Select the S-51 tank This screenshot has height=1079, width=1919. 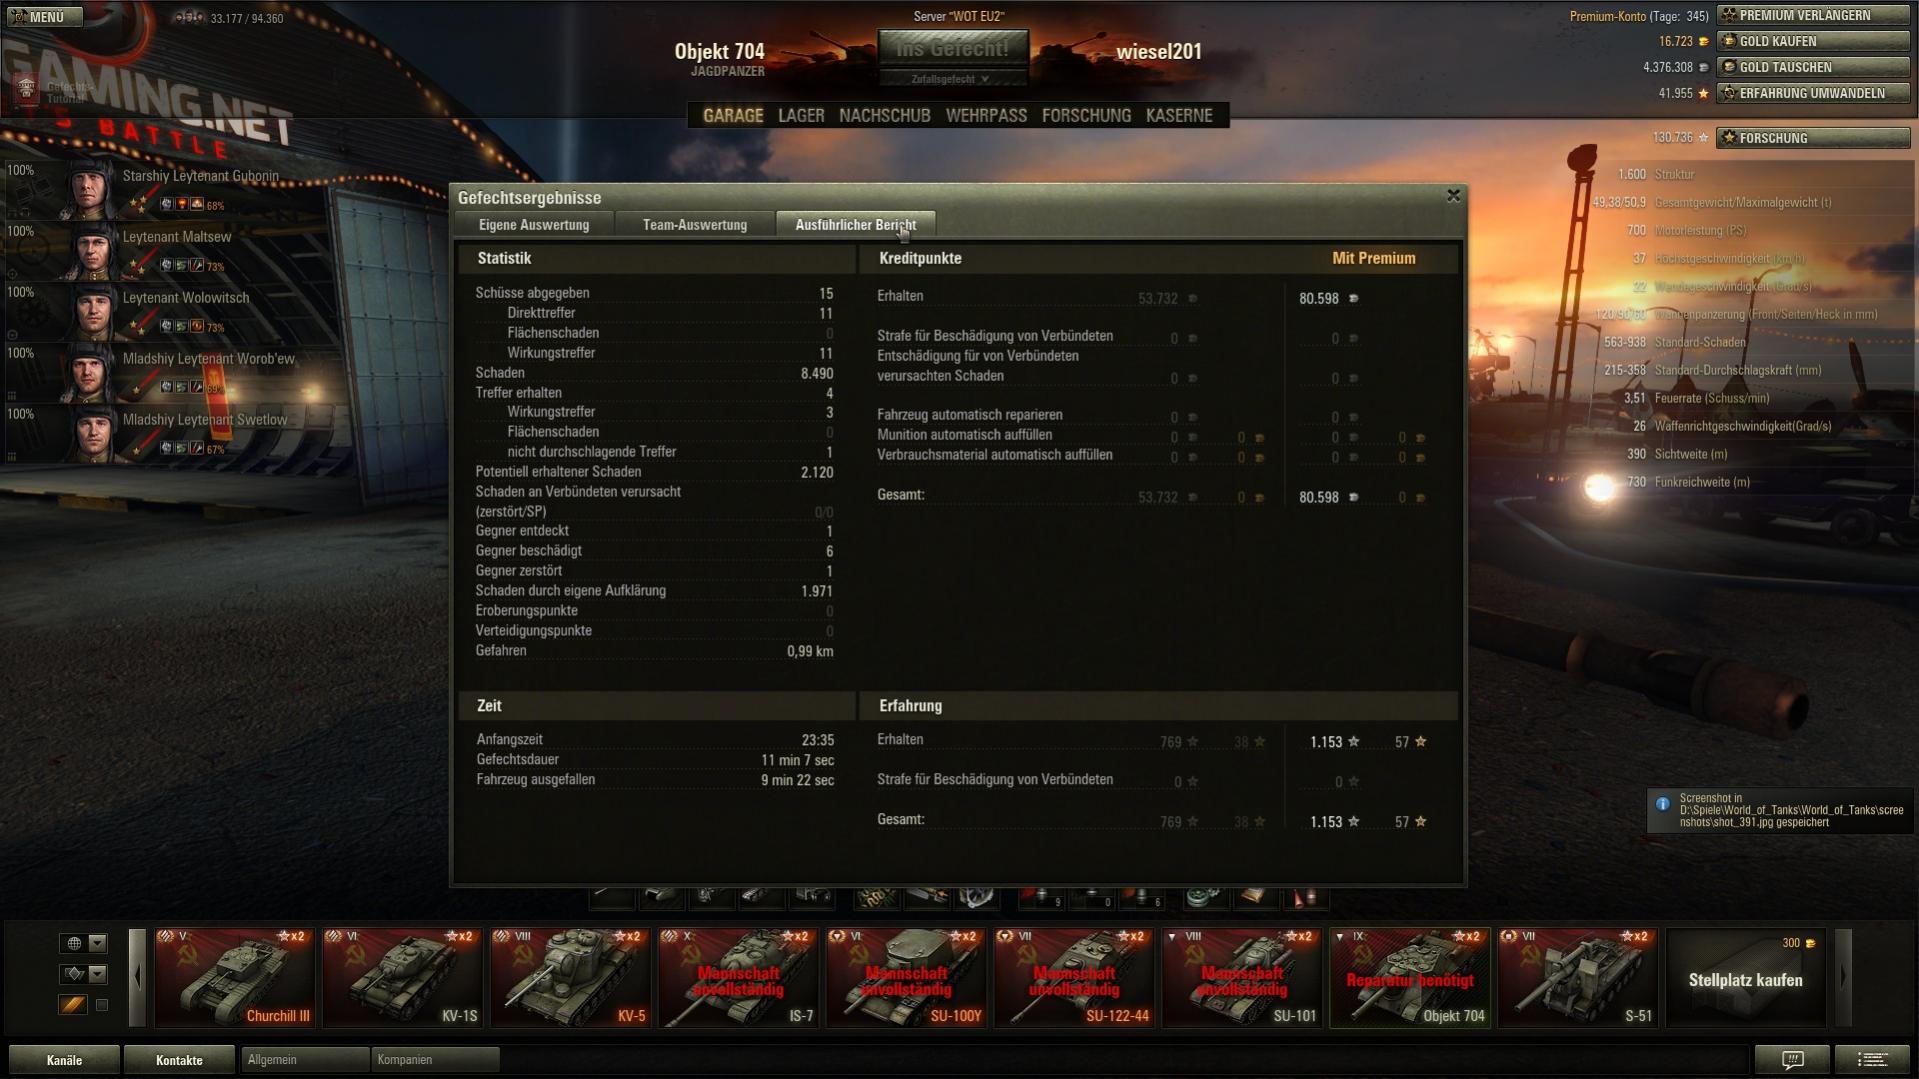pos(1579,978)
